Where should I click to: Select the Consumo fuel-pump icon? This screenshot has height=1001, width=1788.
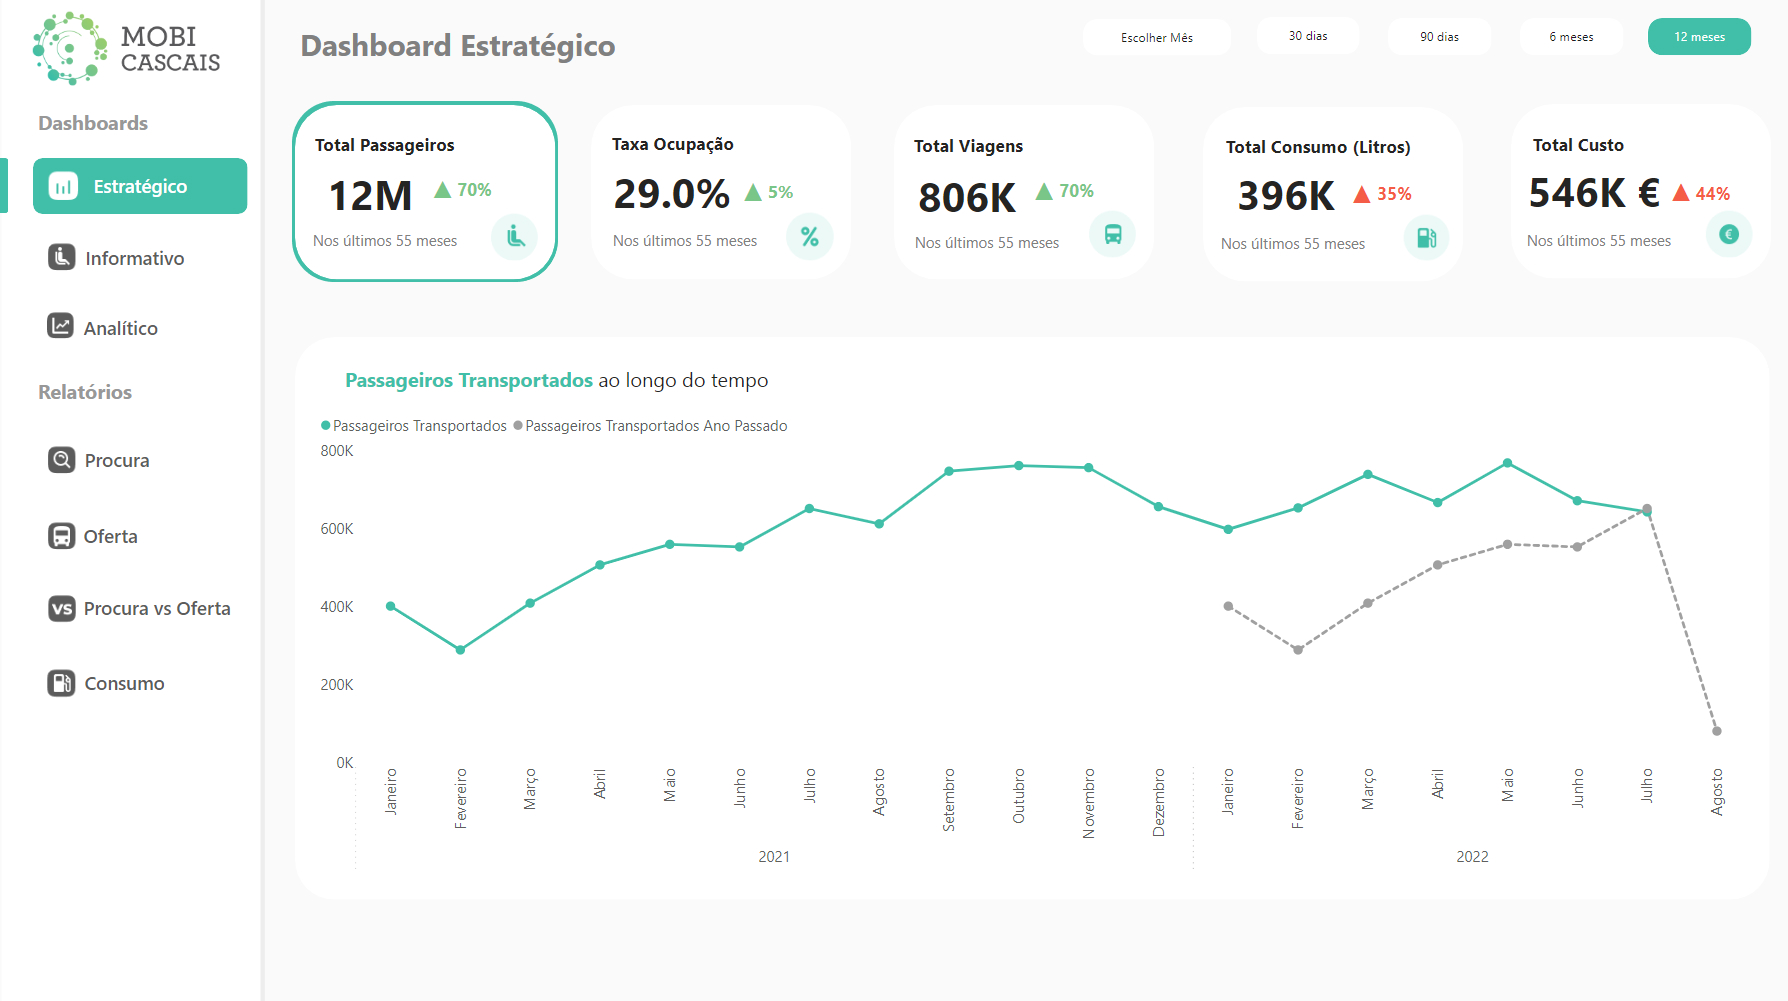click(x=61, y=682)
